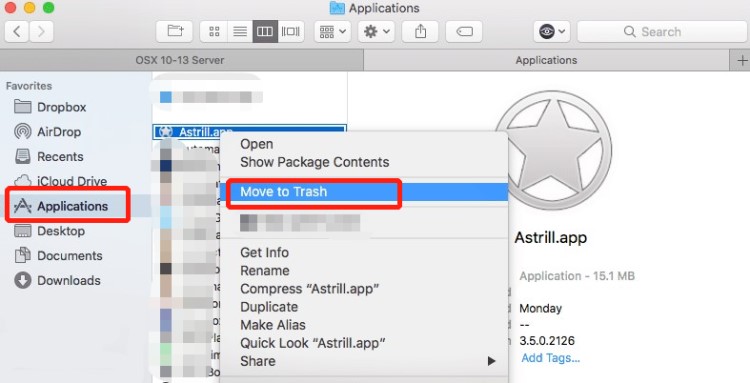Click the Add Tags… link
This screenshot has height=383, width=750.
551,358
